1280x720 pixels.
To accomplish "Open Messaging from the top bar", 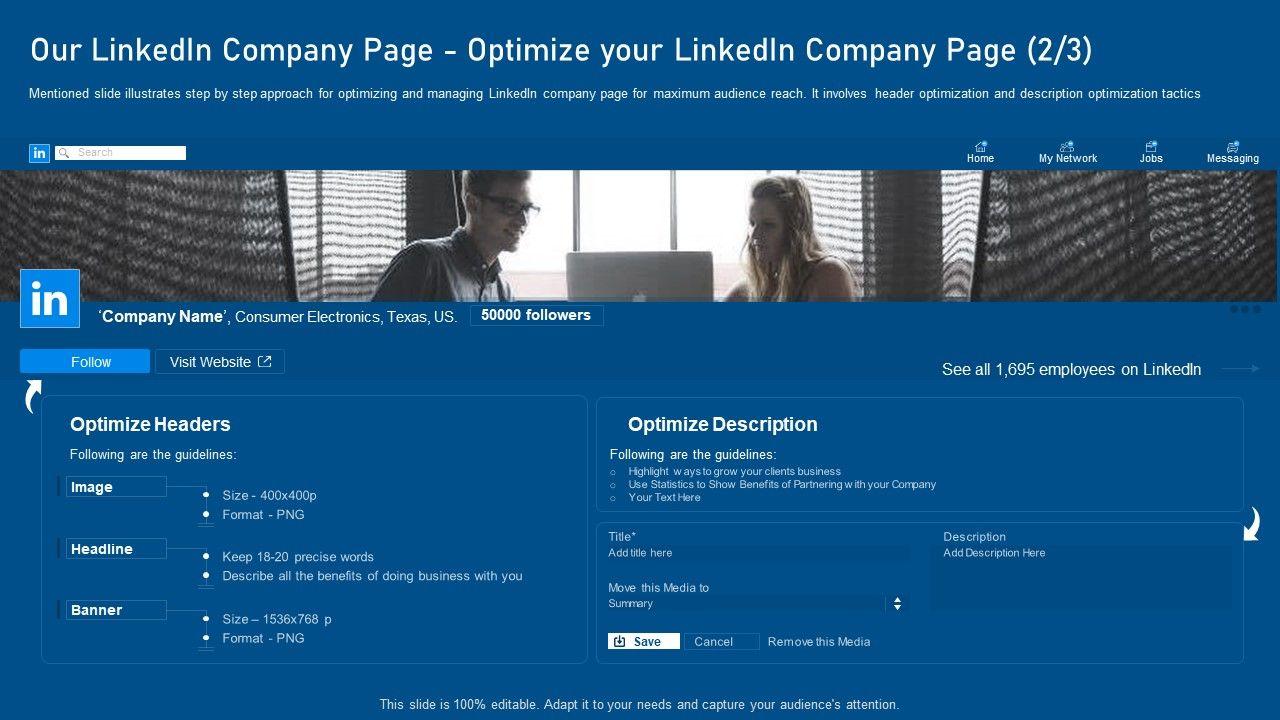I will (x=1232, y=147).
